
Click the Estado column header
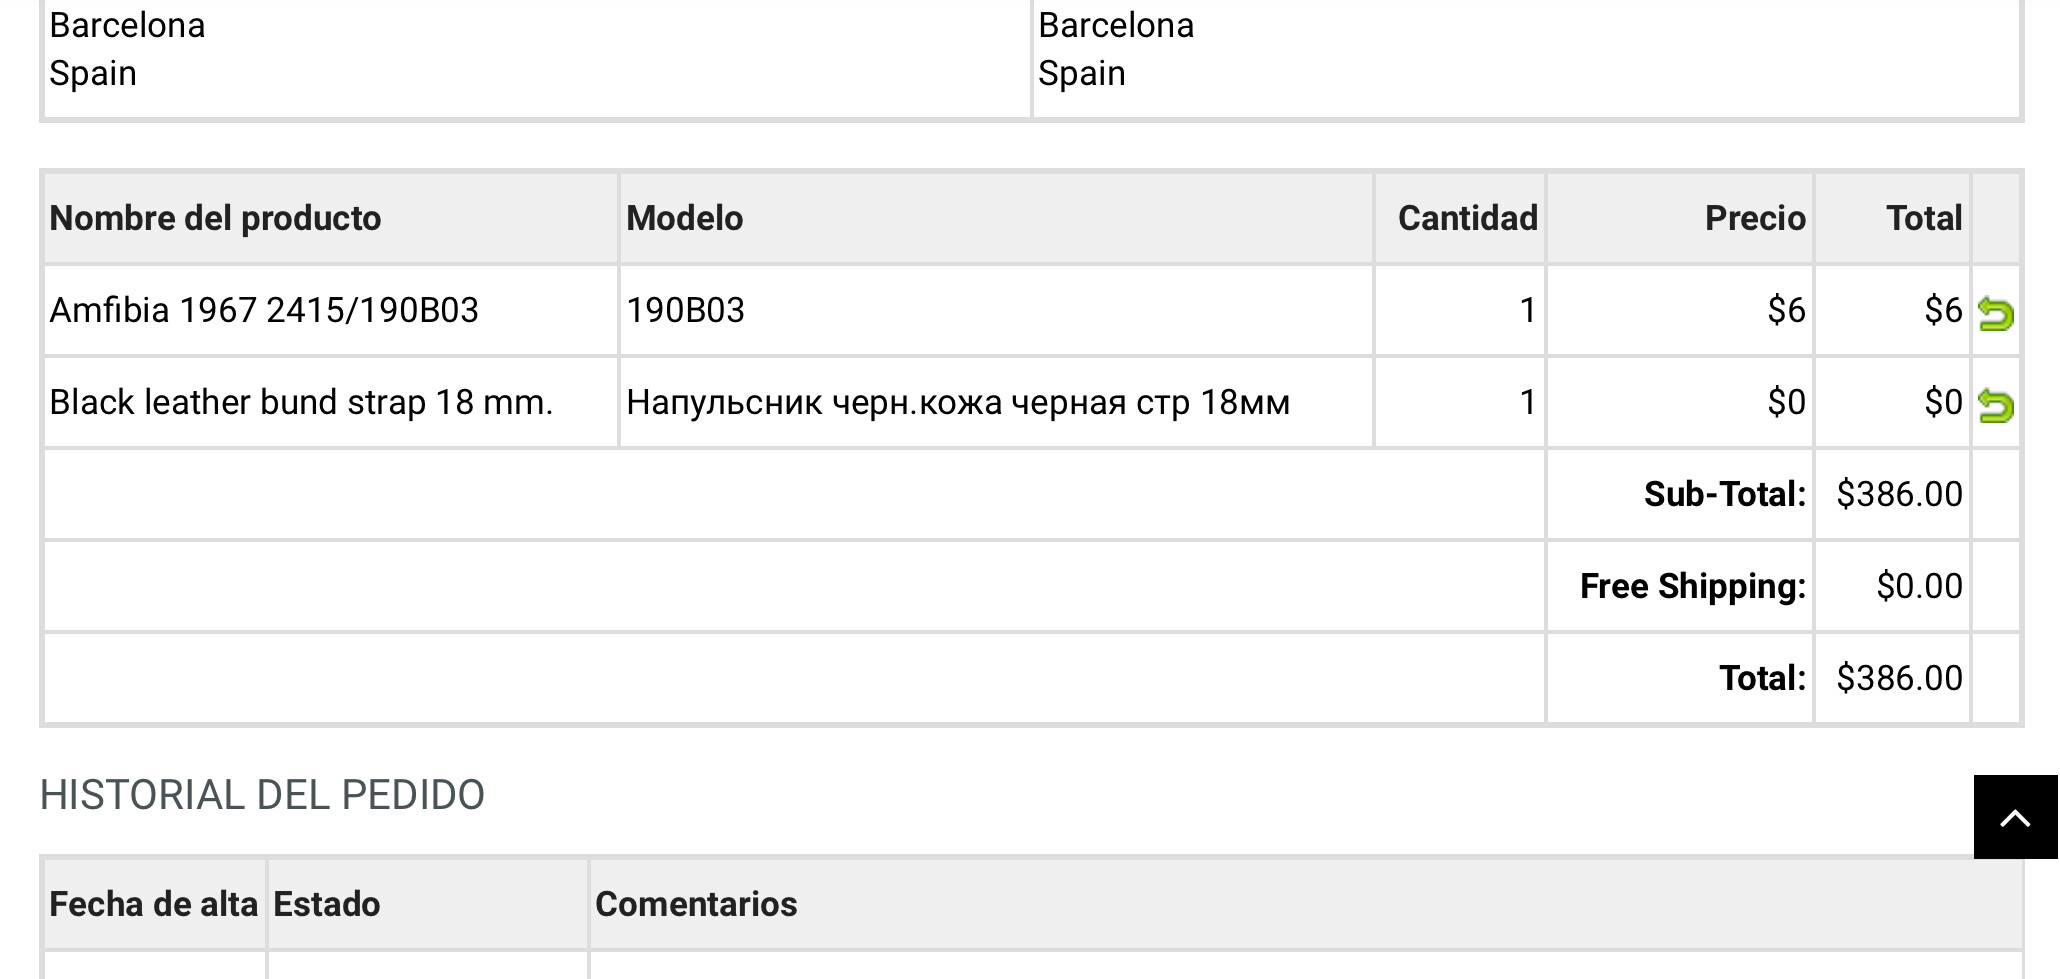coord(327,905)
